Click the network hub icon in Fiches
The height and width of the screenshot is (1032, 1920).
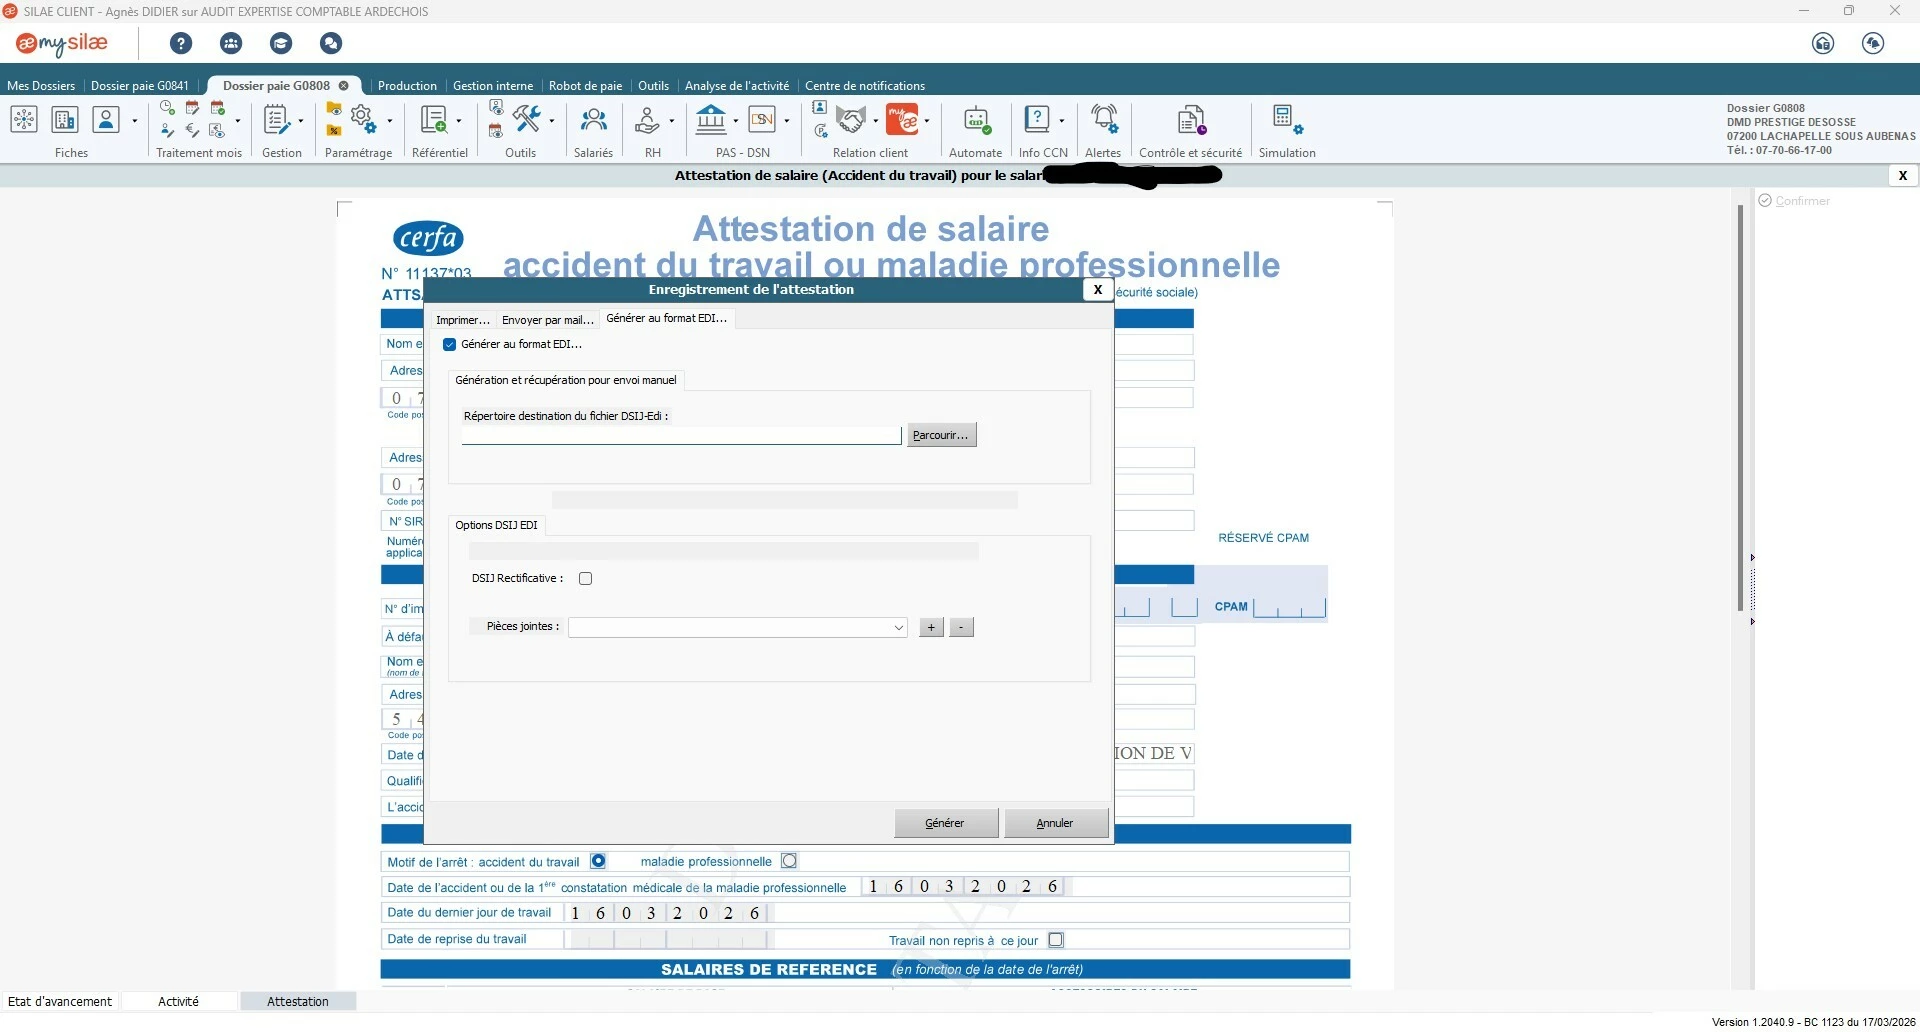point(24,120)
